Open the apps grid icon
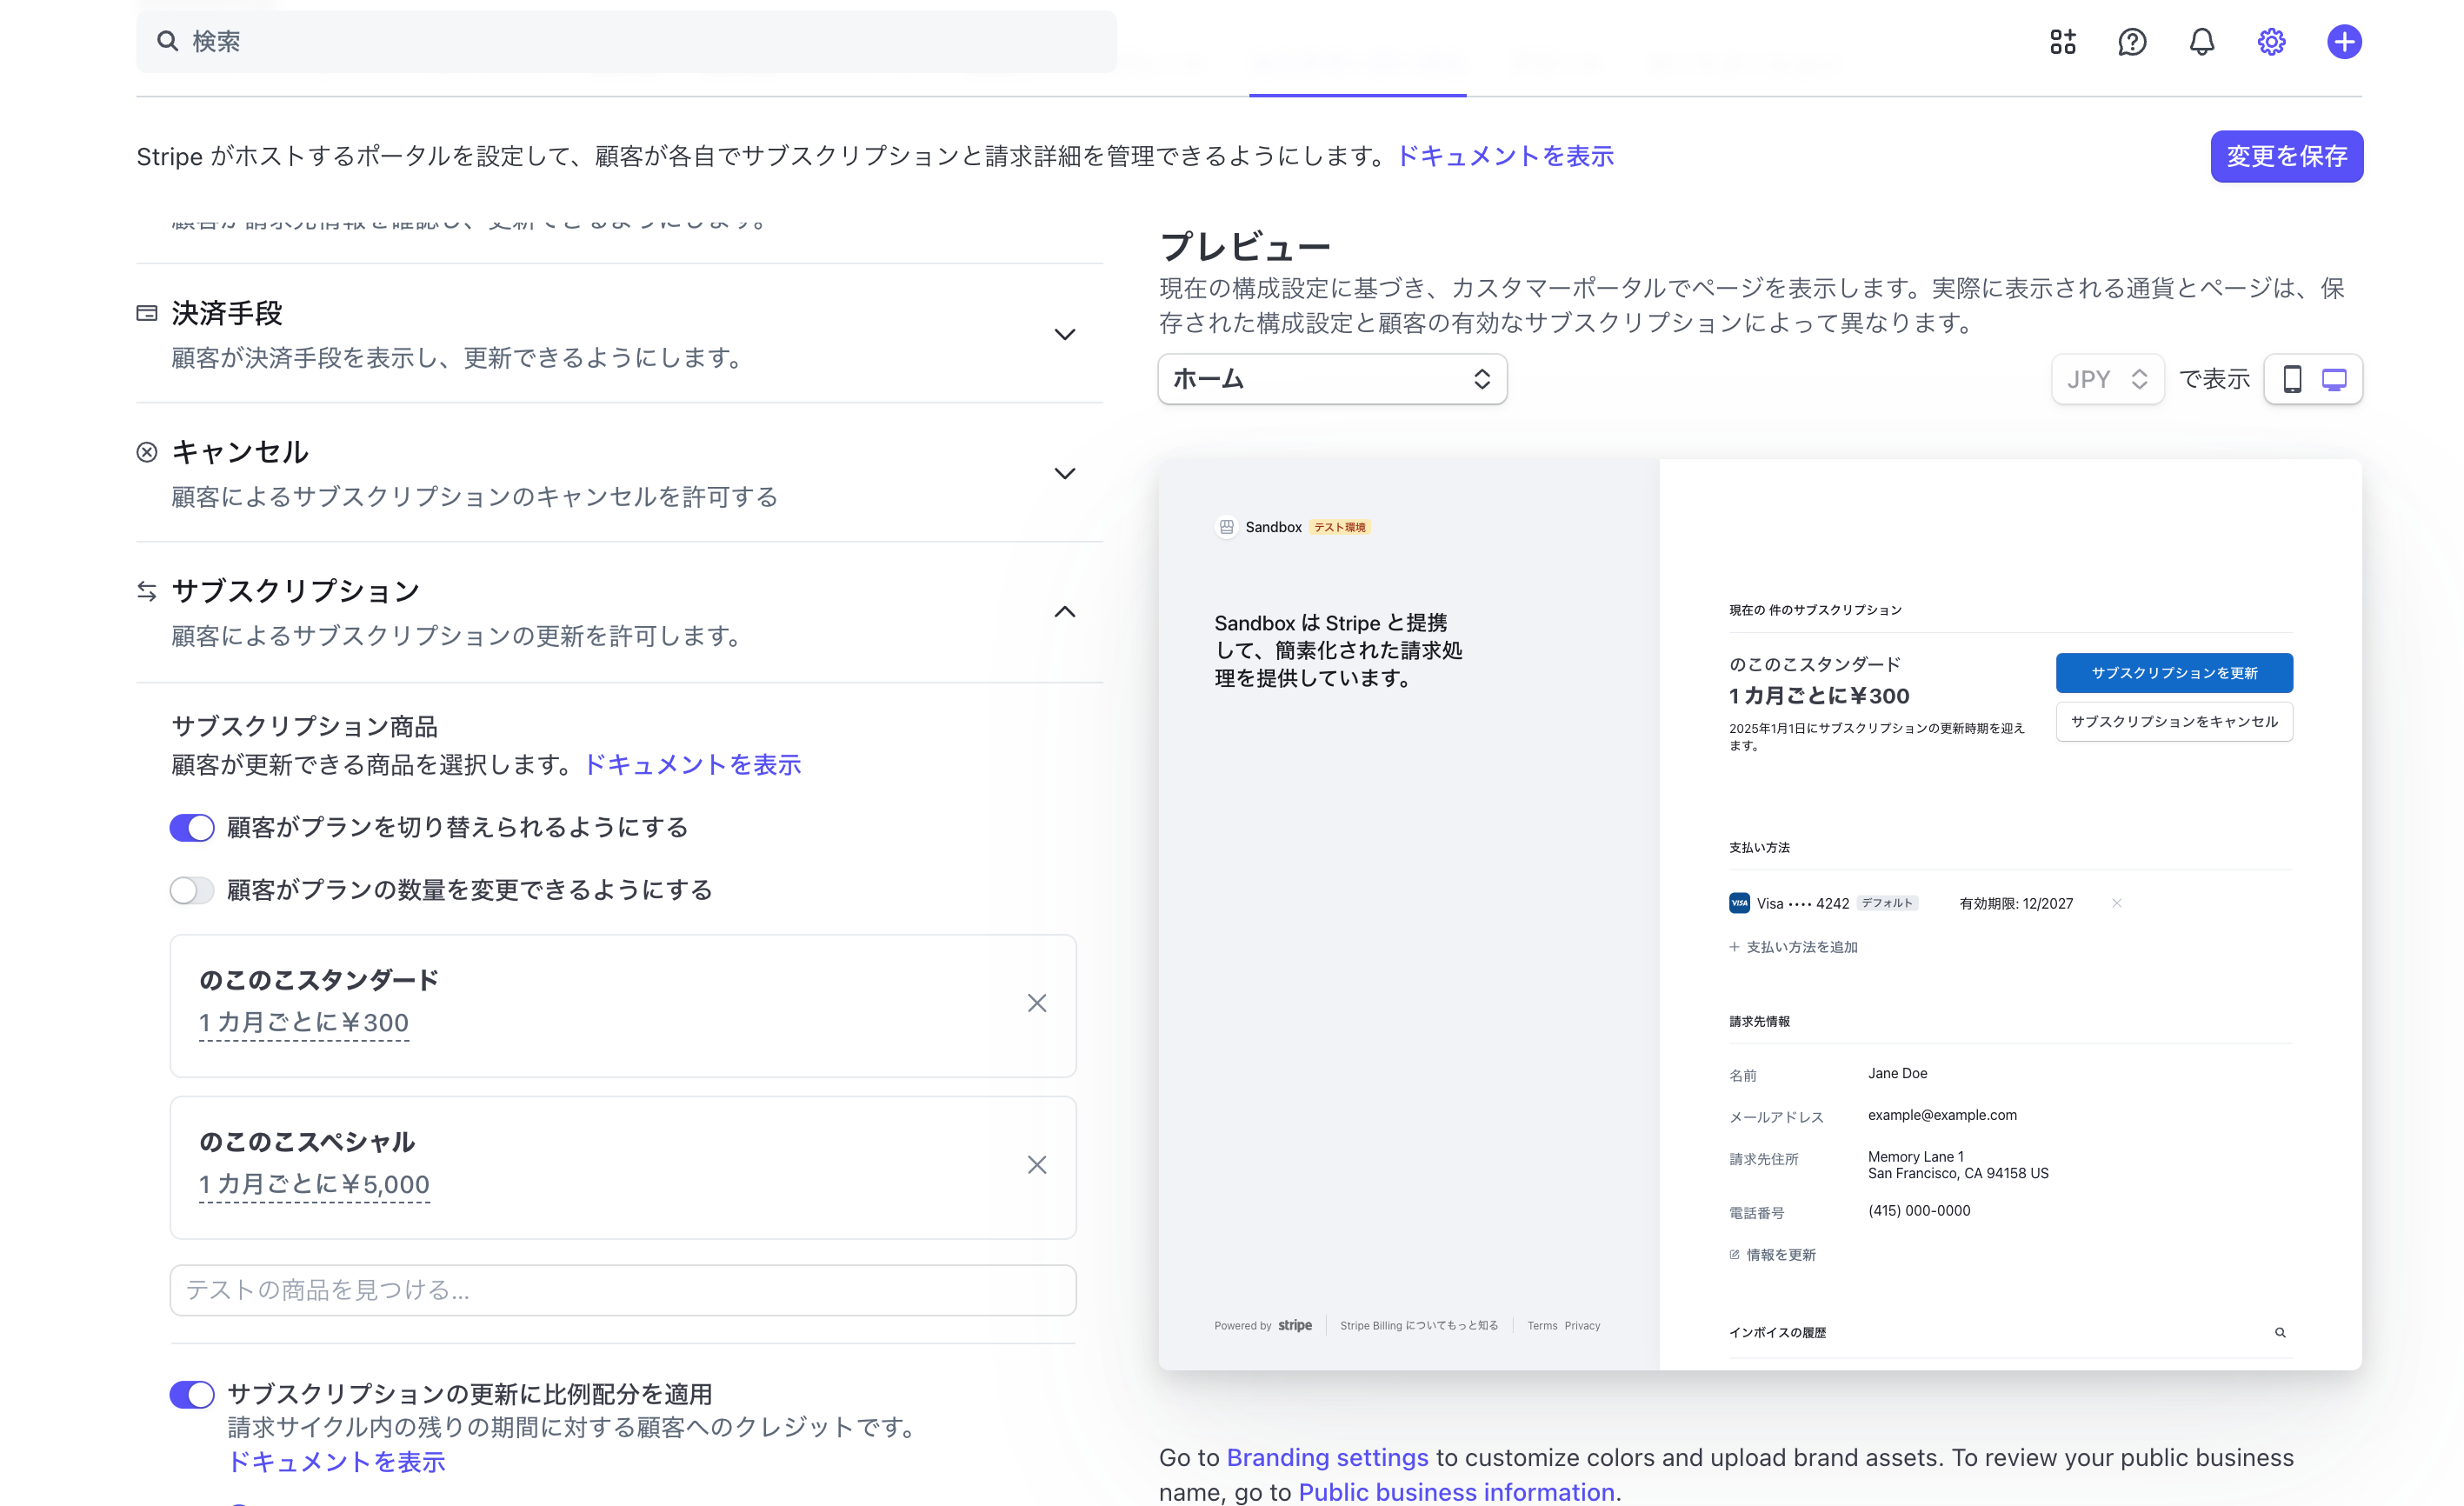This screenshot has width=2464, height=1506. 2062,42
